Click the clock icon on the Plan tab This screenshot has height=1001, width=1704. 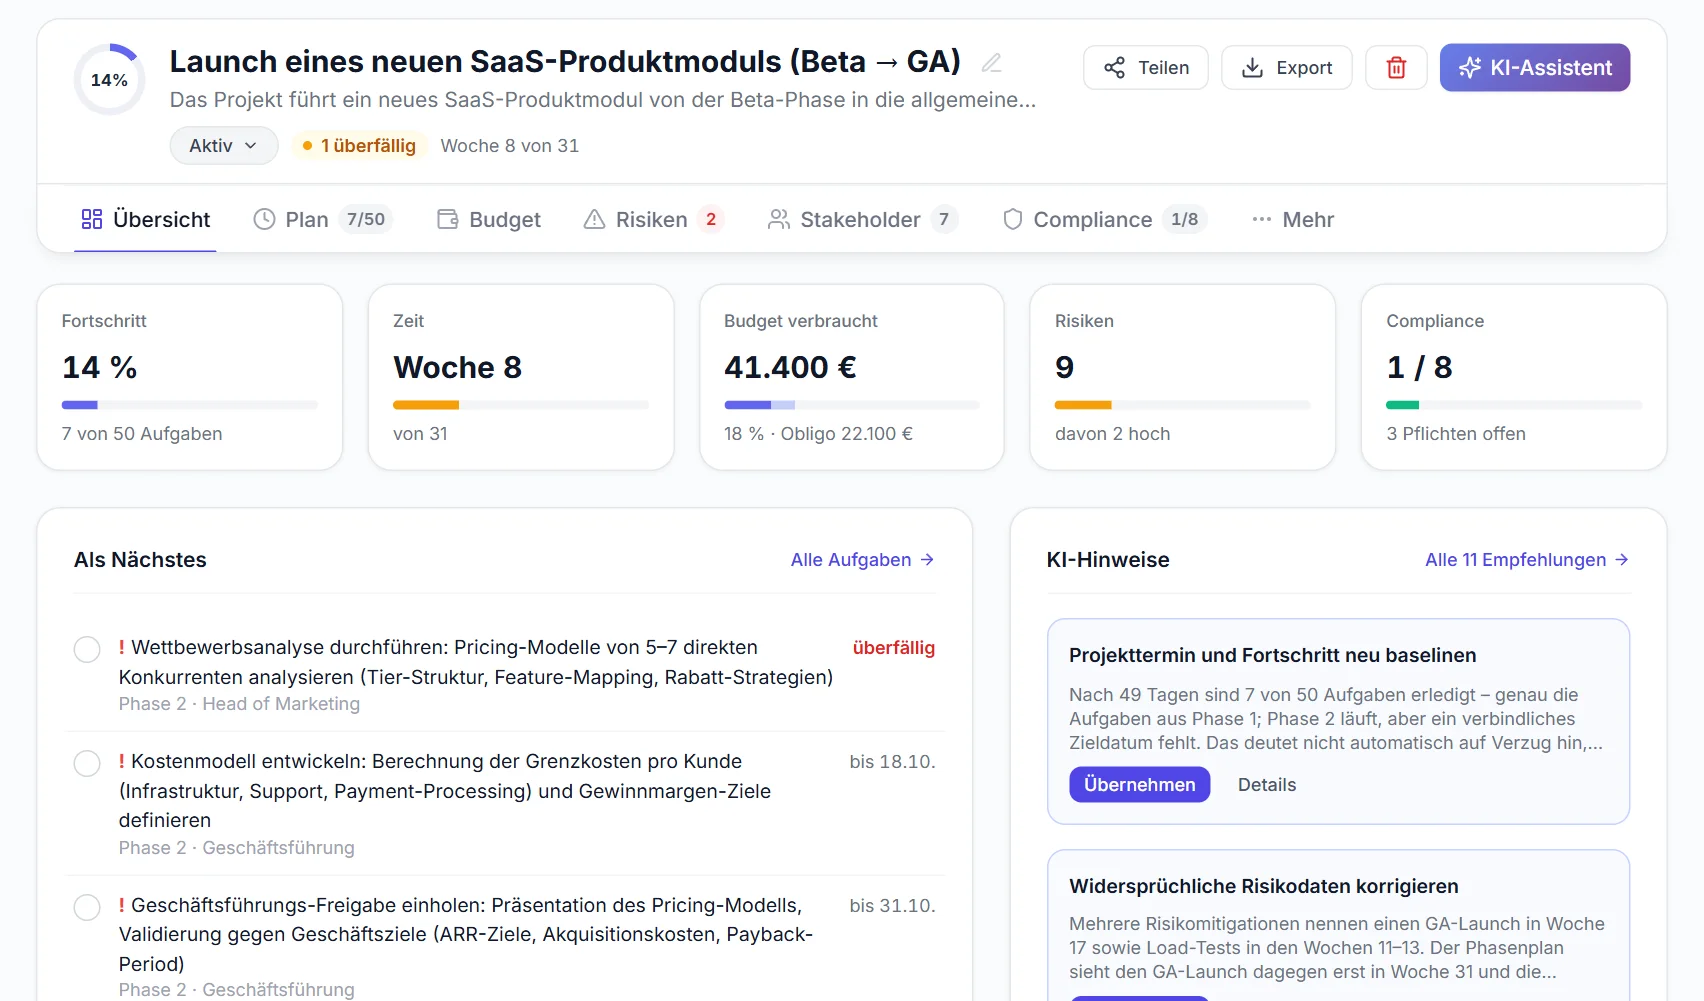264,219
